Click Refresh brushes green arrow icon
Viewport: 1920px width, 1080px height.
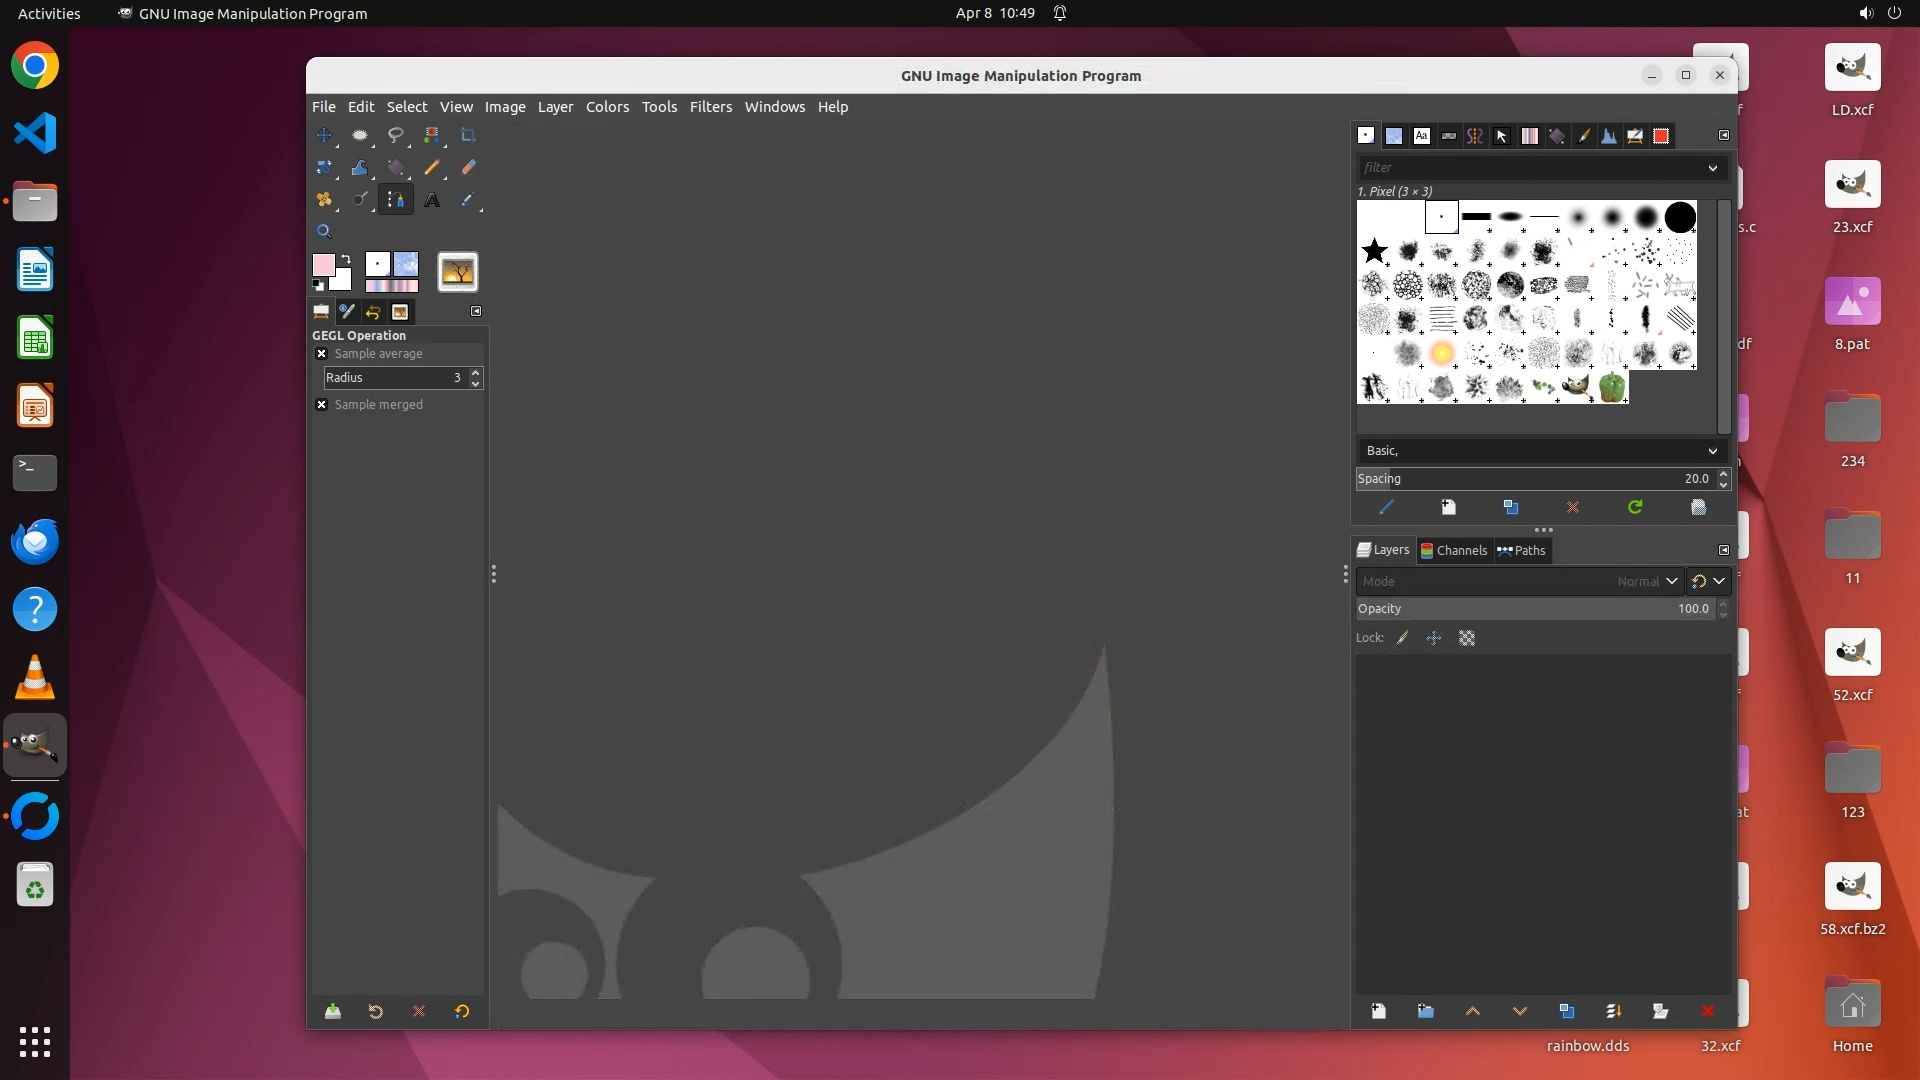coord(1635,507)
